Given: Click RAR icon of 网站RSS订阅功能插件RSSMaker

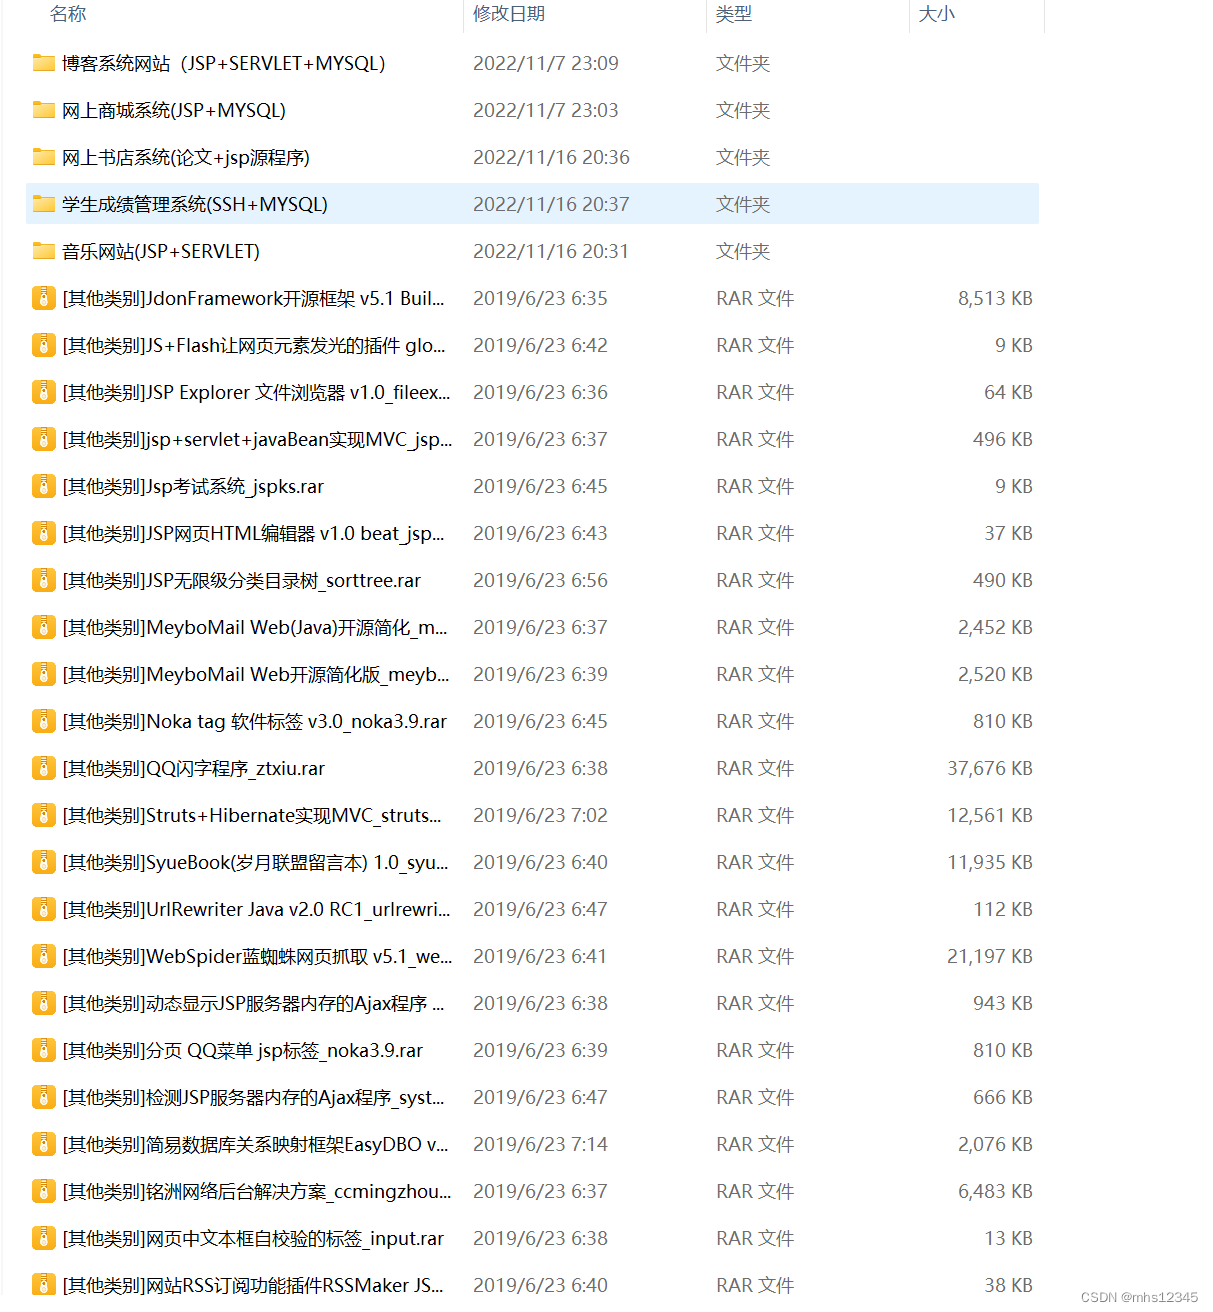Looking at the screenshot, I should (44, 1285).
